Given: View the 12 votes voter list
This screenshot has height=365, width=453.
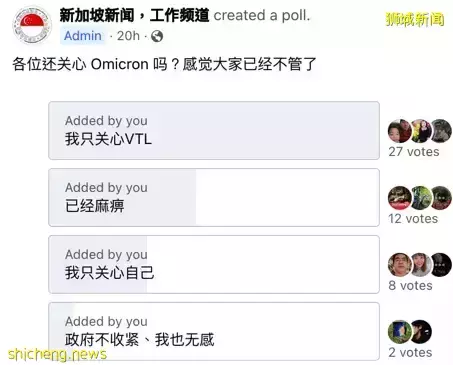Looking at the screenshot, I should pyautogui.click(x=413, y=219).
